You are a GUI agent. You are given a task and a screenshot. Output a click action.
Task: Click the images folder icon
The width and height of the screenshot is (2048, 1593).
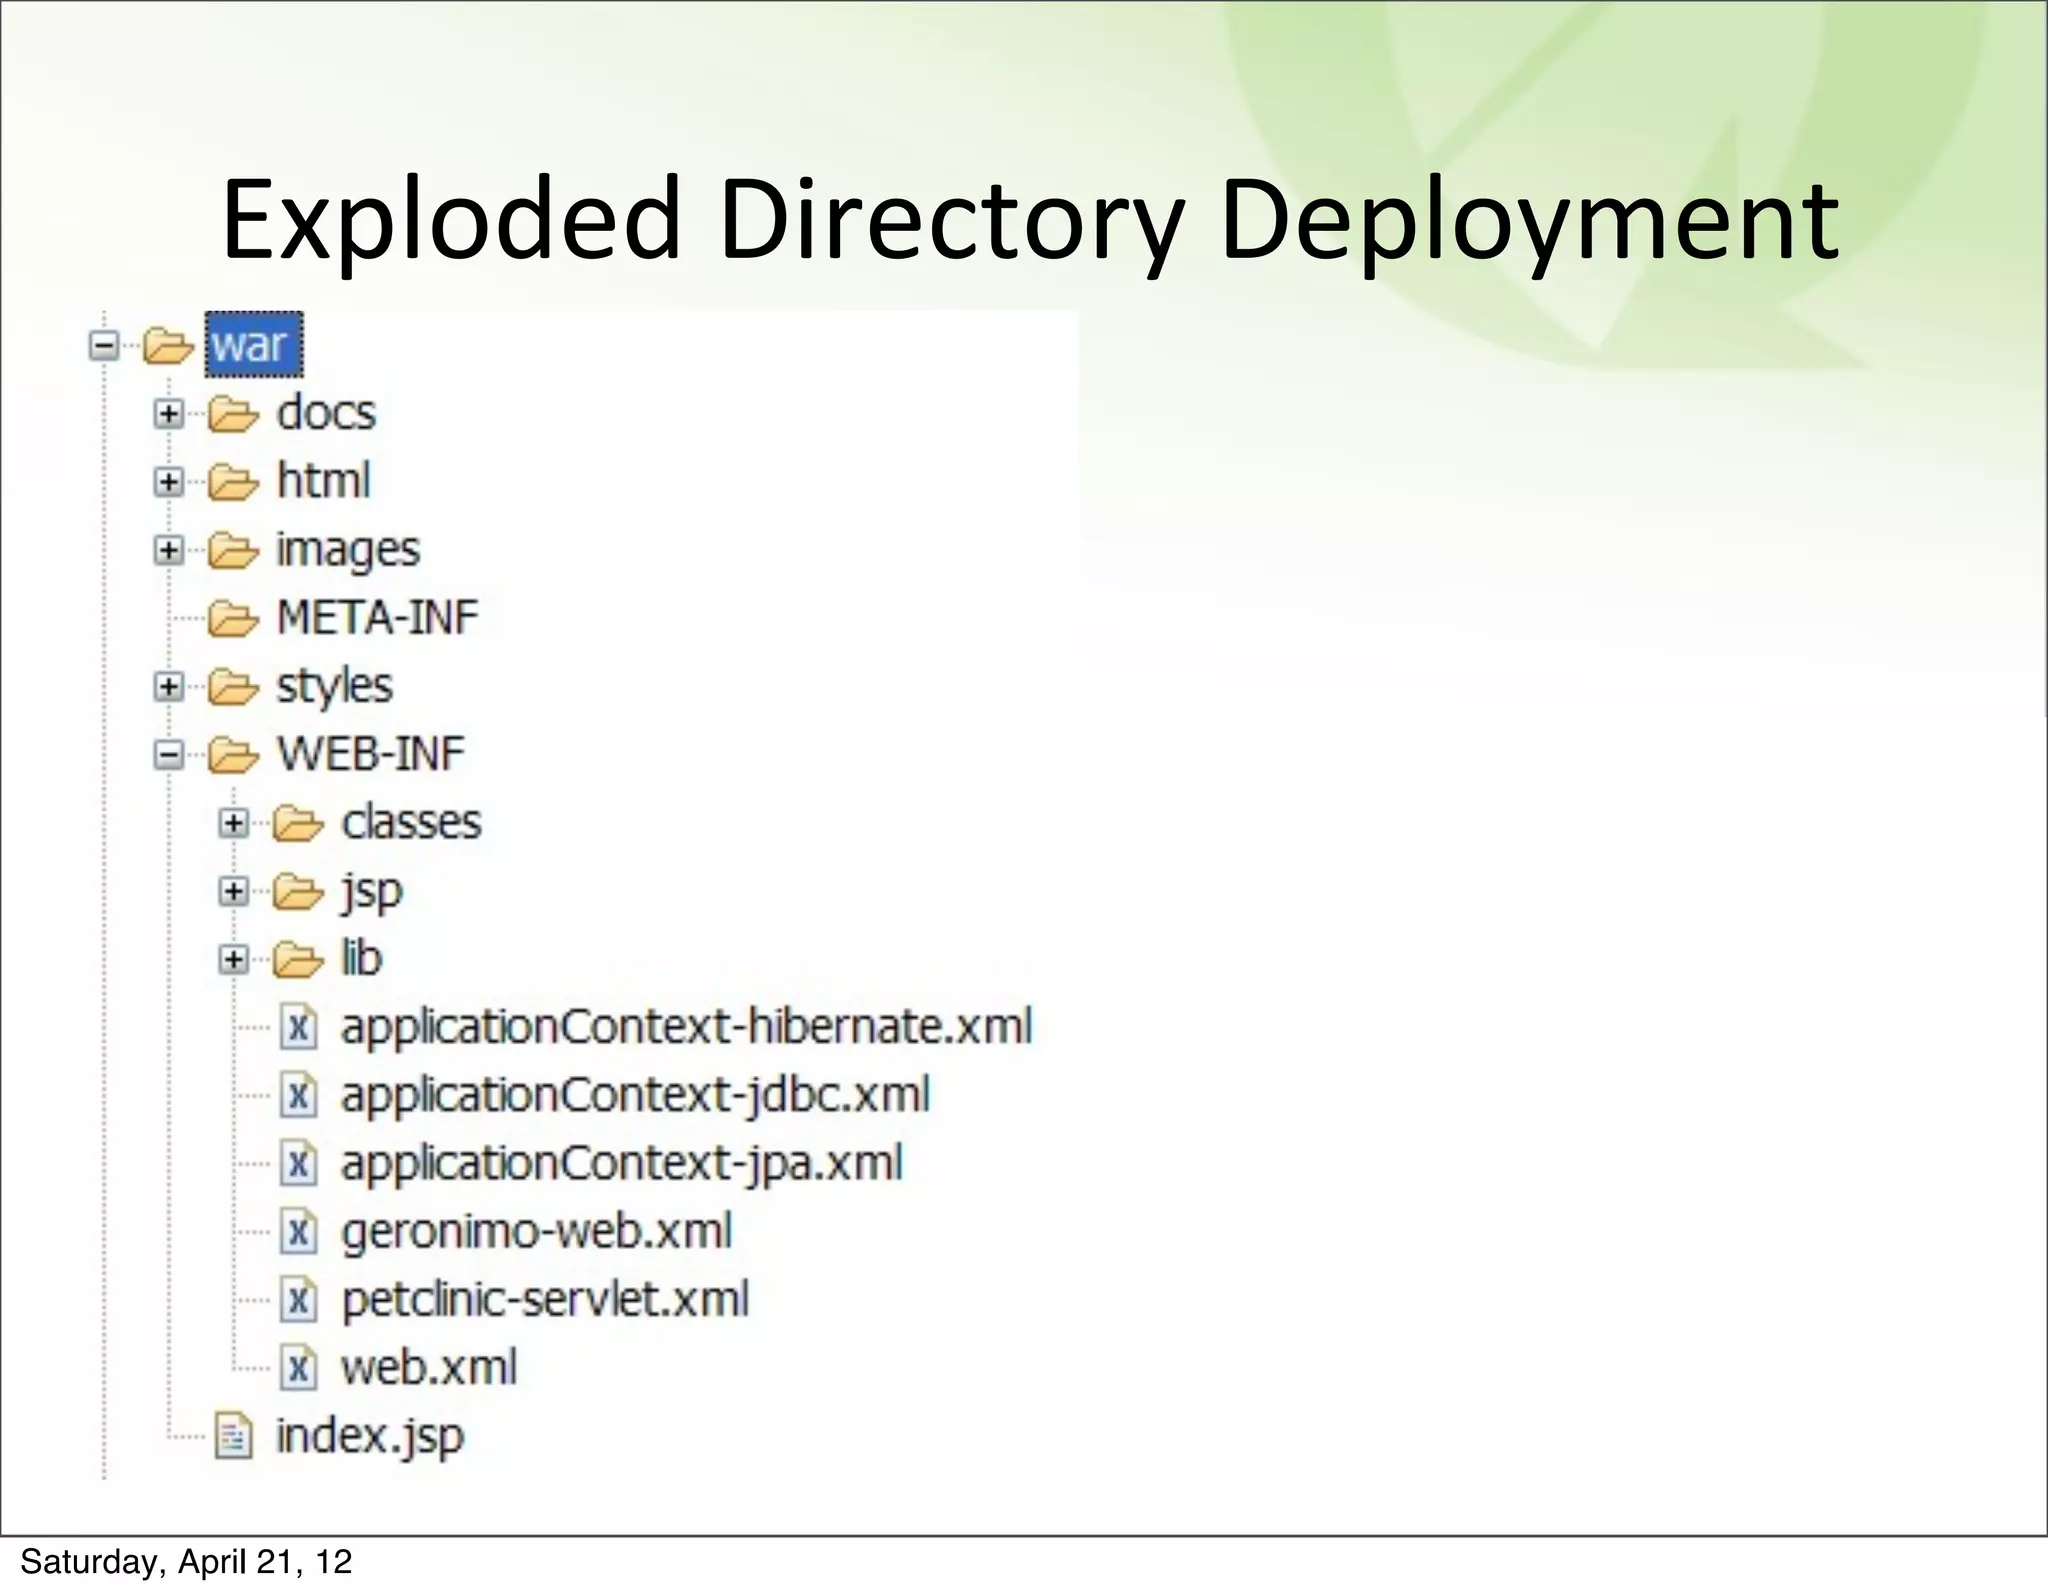tap(233, 550)
